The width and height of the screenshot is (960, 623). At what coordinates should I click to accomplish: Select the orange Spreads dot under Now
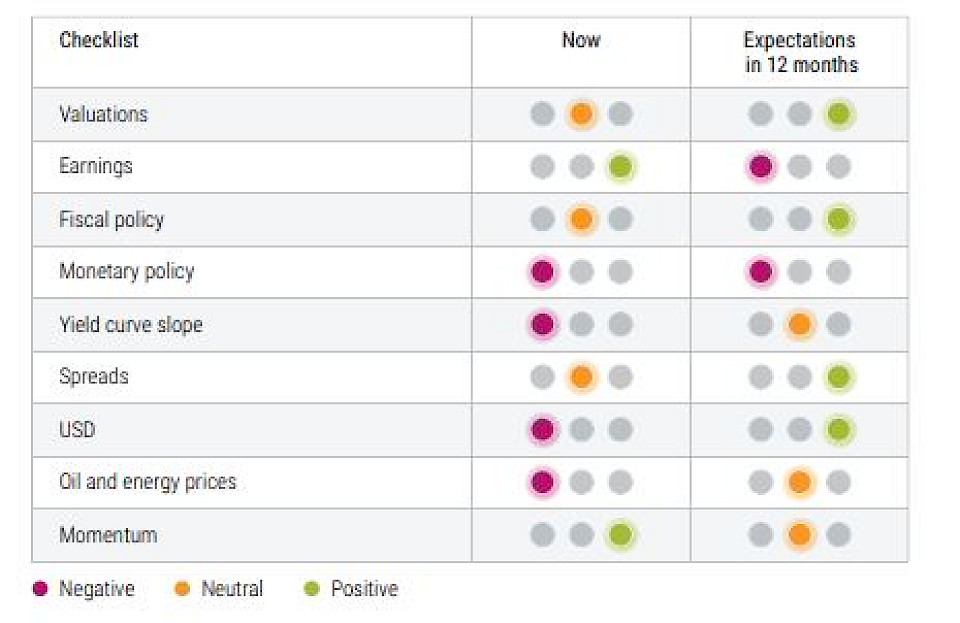[581, 377]
